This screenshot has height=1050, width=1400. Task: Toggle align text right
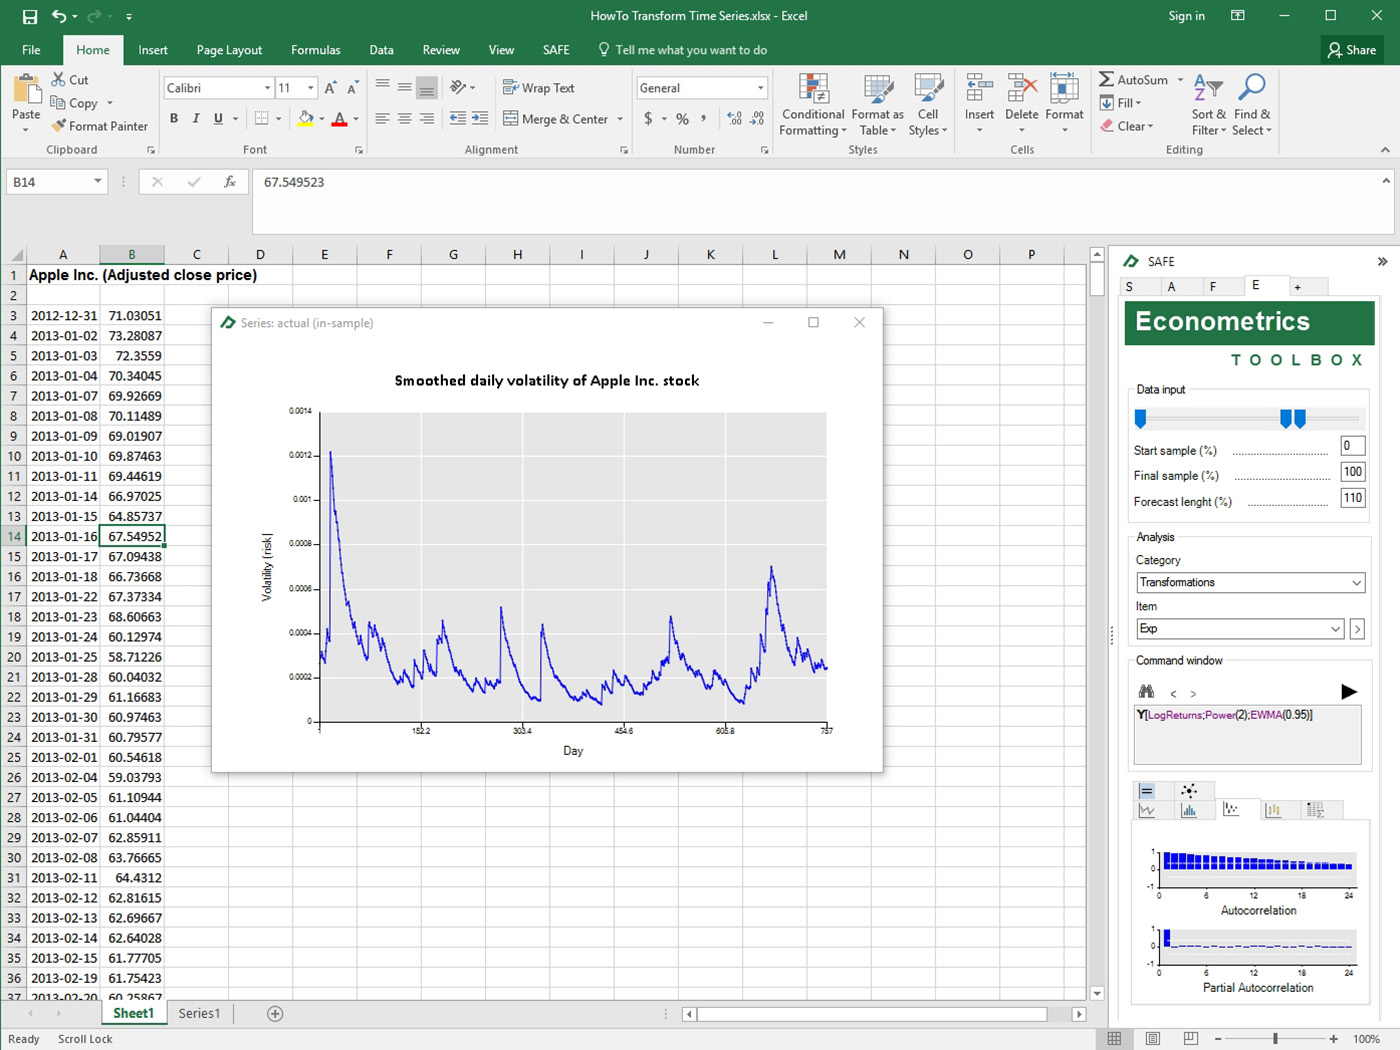pyautogui.click(x=427, y=119)
